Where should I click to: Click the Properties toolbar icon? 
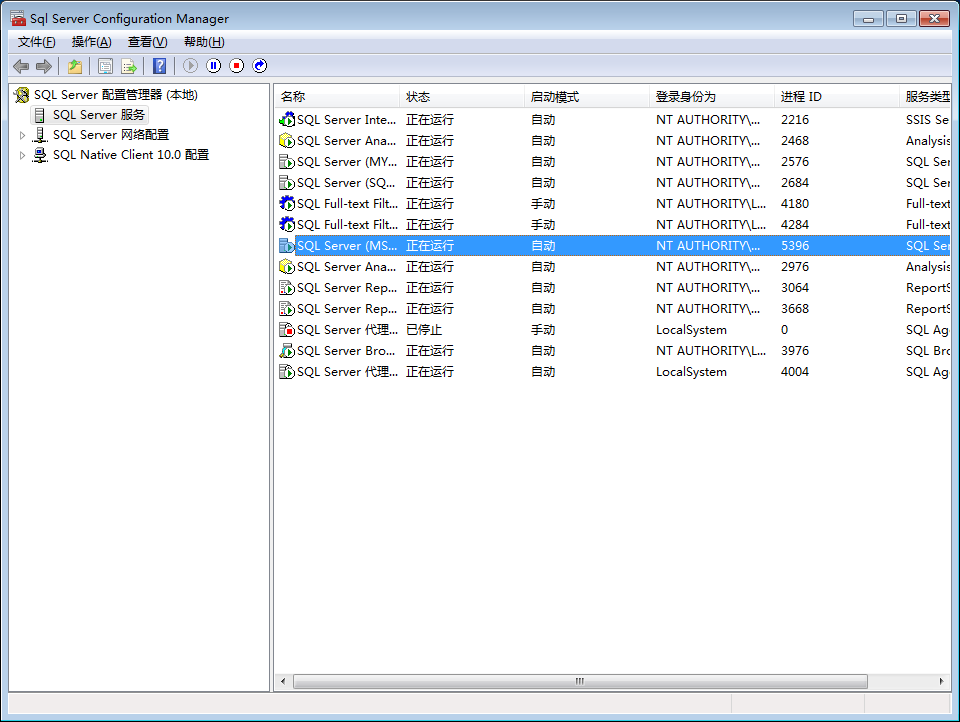tap(105, 66)
